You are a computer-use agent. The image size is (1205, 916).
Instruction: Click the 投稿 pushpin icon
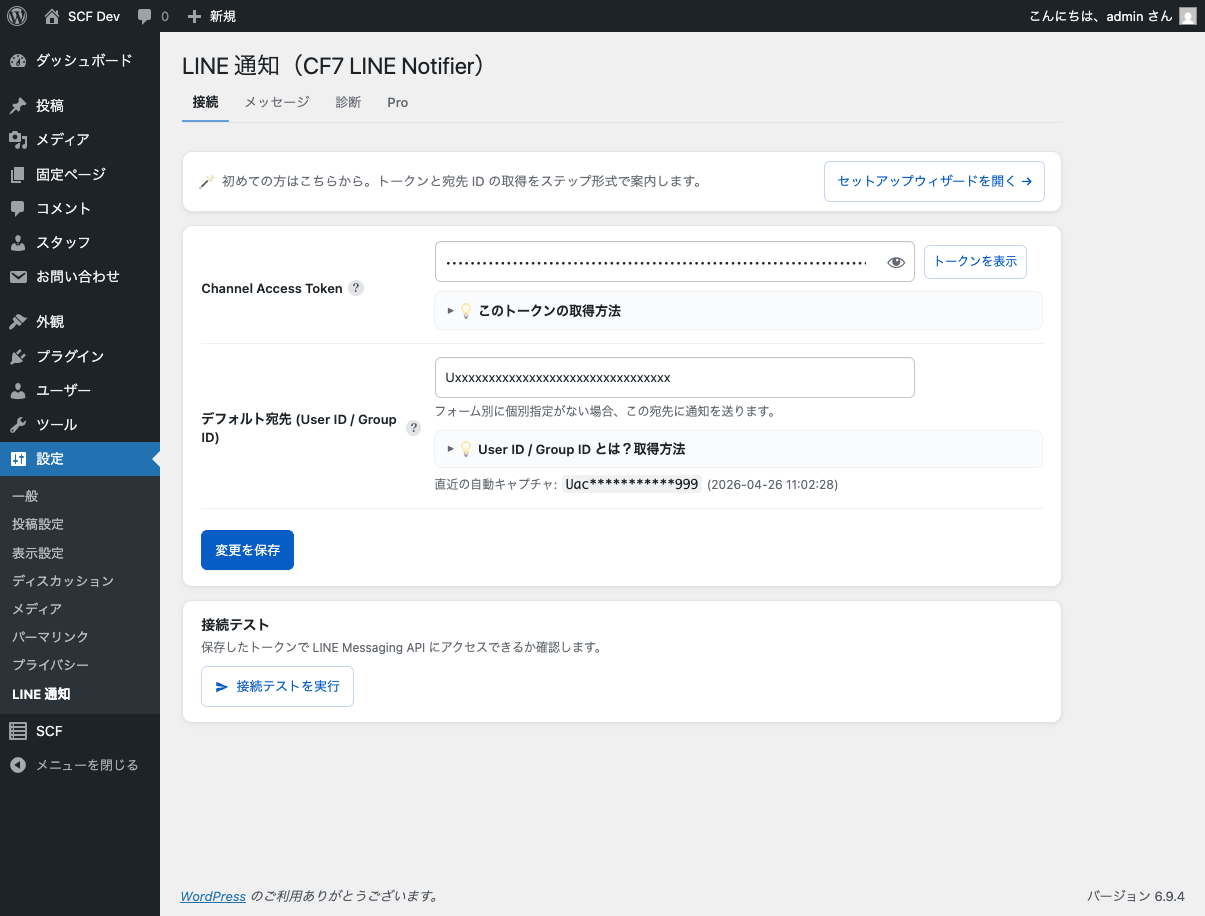[18, 106]
